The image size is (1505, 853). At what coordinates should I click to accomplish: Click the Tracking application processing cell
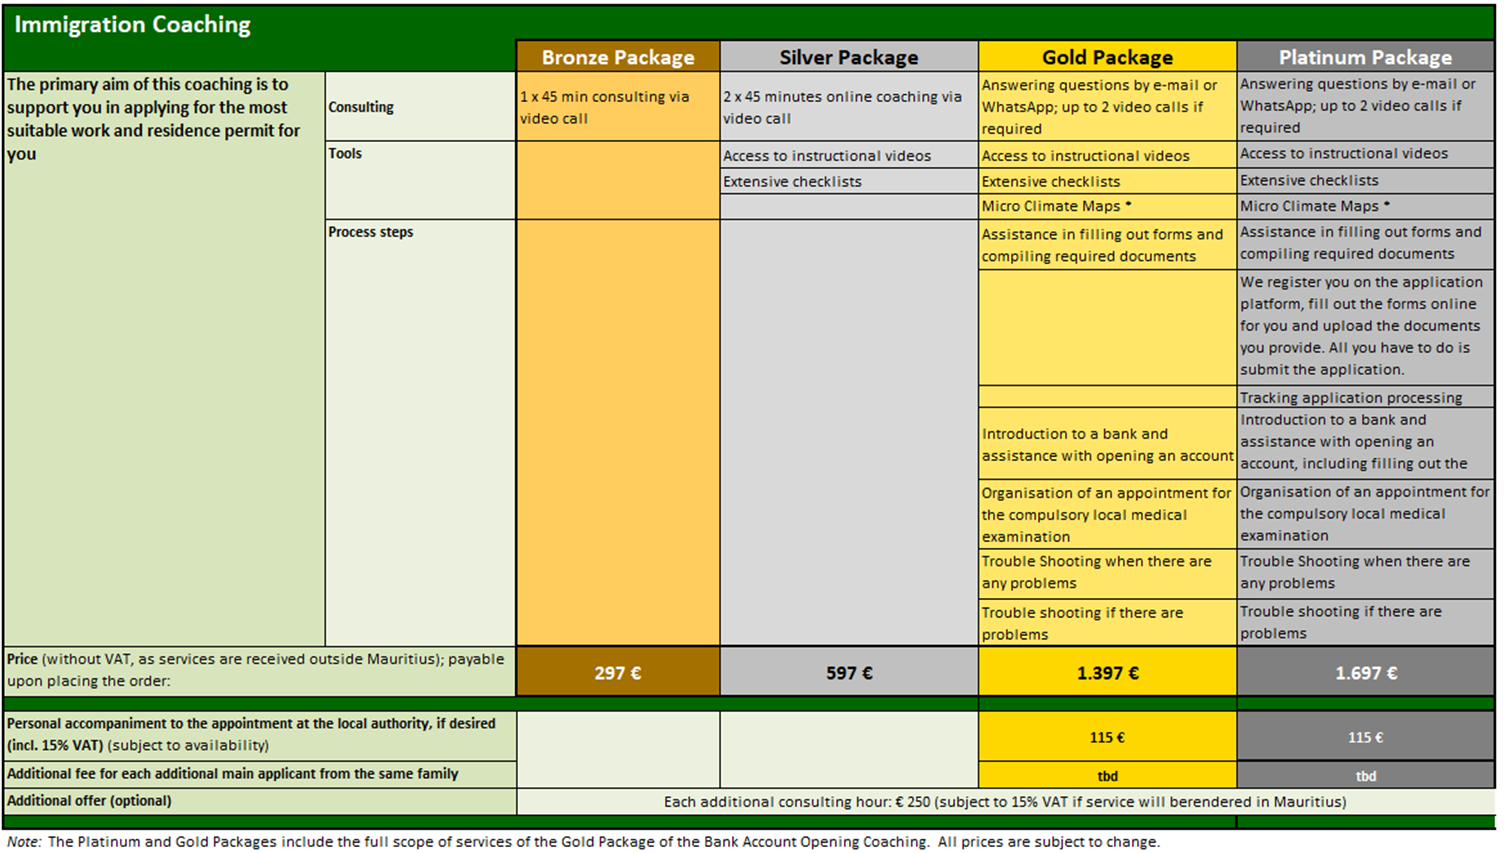(x=1351, y=398)
